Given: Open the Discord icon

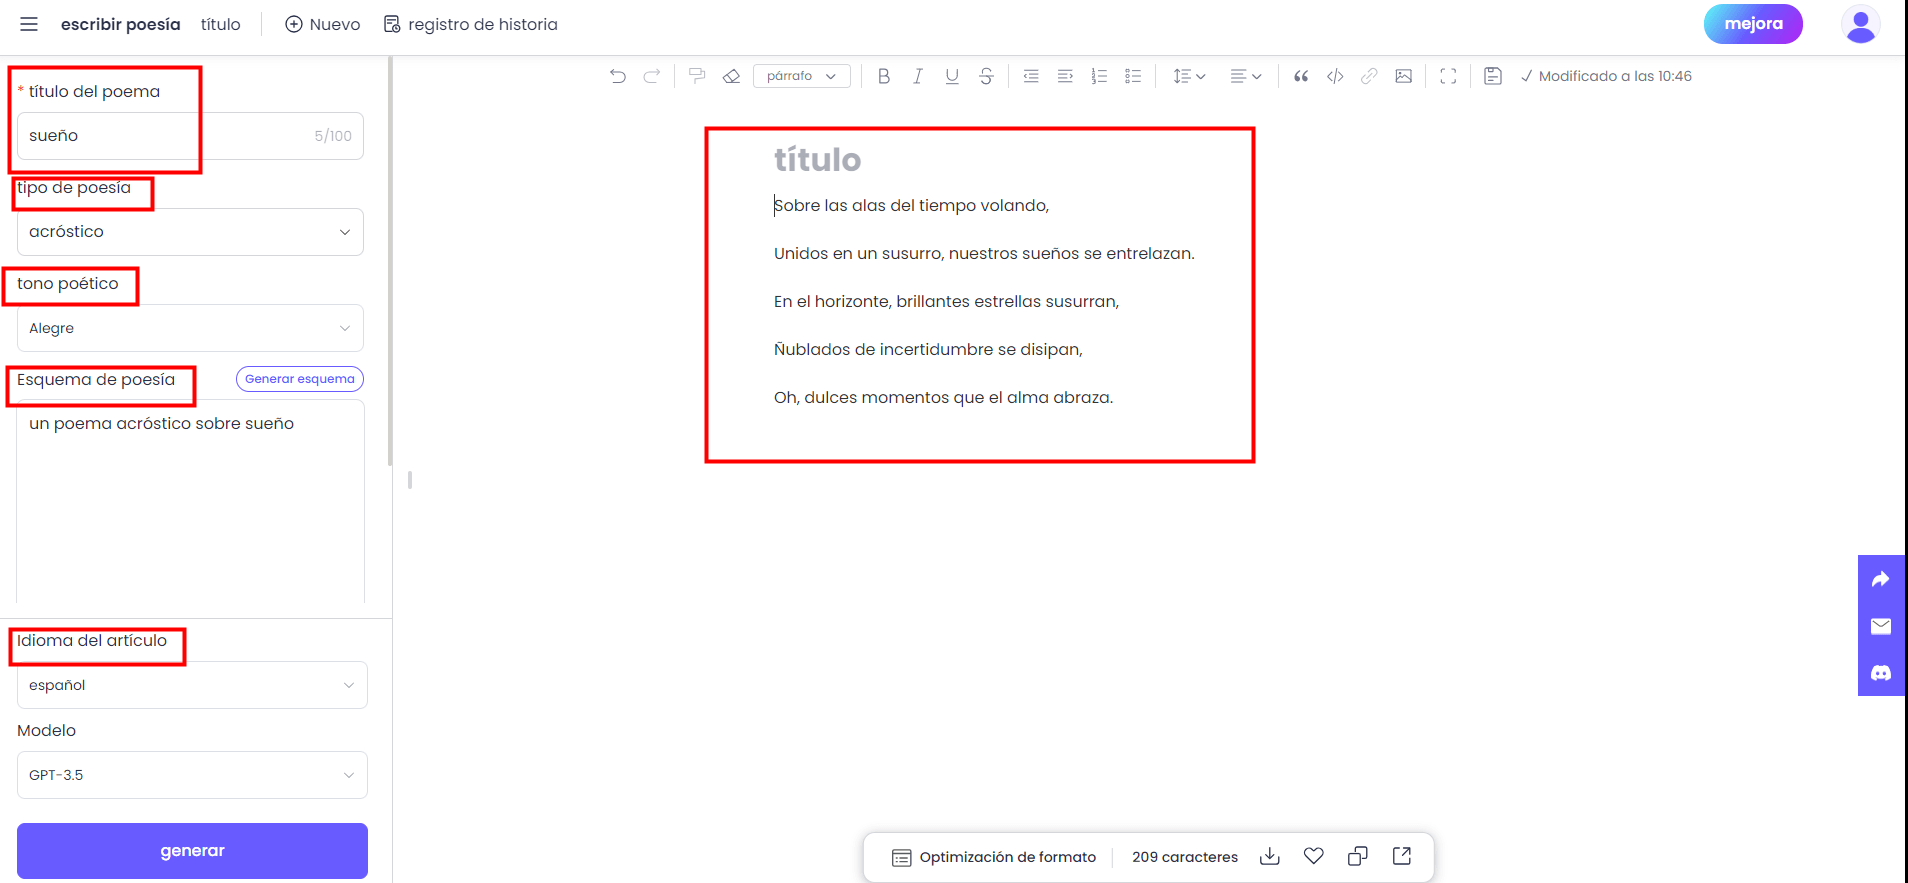Looking at the screenshot, I should click(x=1881, y=673).
